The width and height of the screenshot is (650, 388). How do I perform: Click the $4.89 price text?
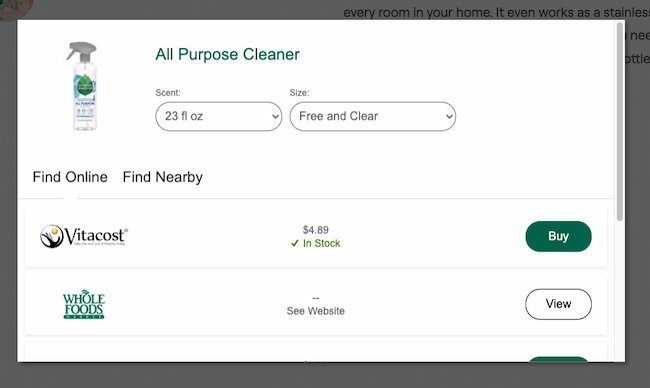[315, 230]
